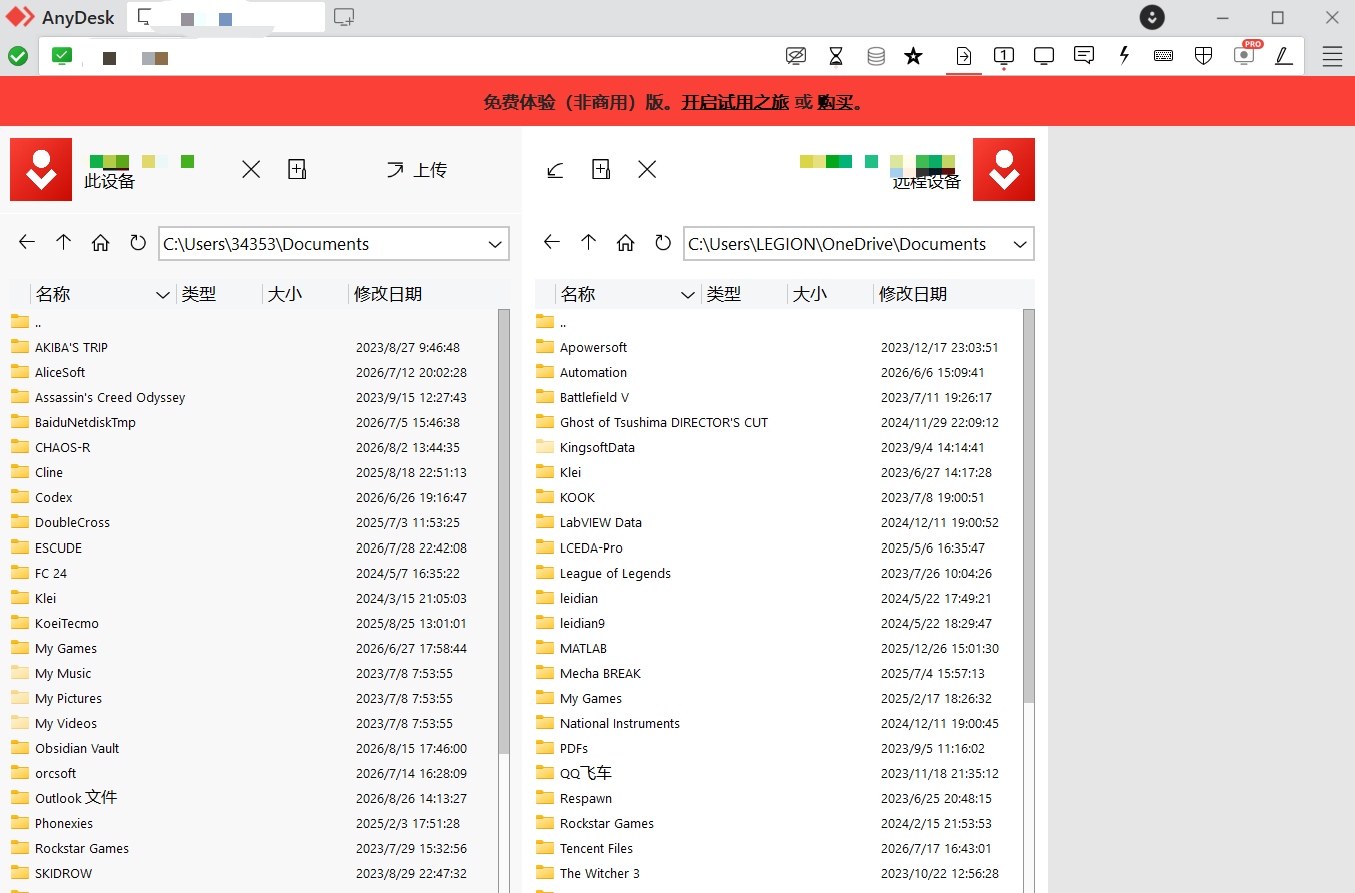Go to home folder in local browser

coord(101,243)
